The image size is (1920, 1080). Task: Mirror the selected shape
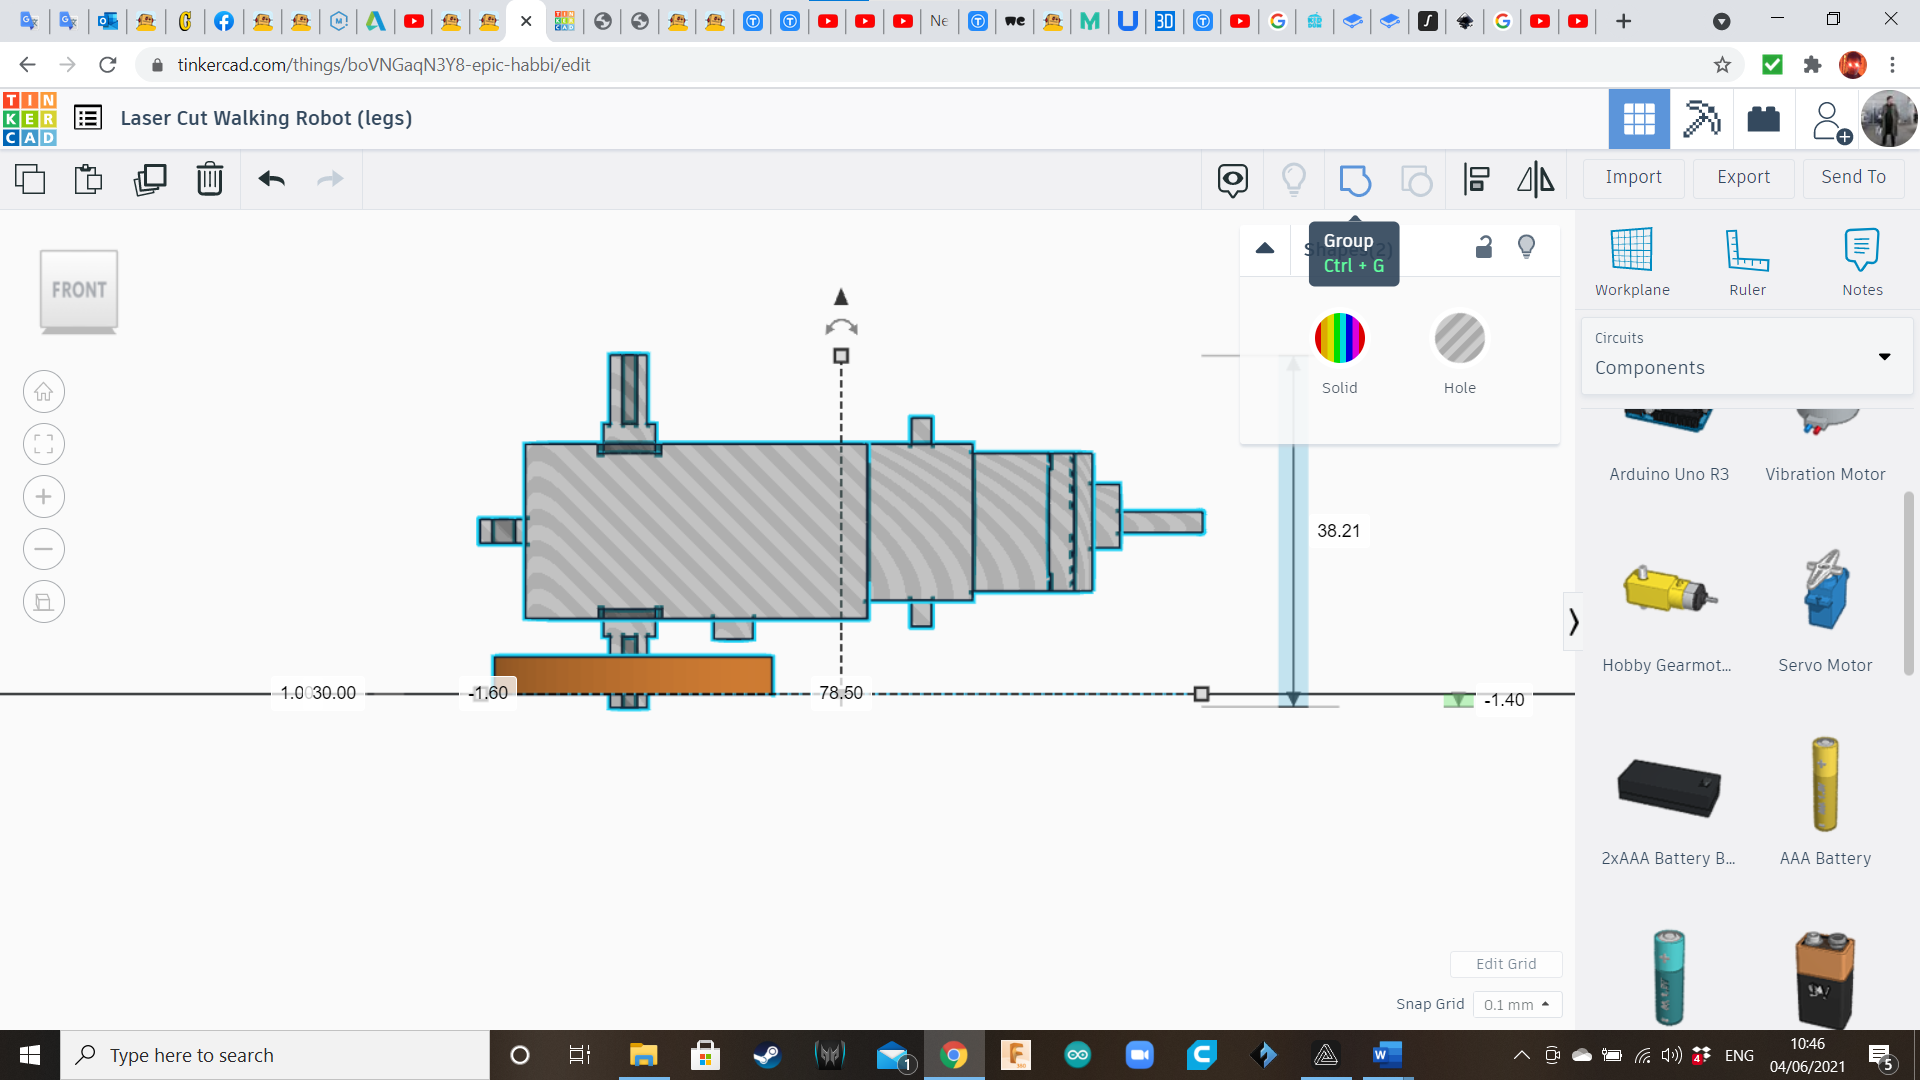pyautogui.click(x=1535, y=179)
